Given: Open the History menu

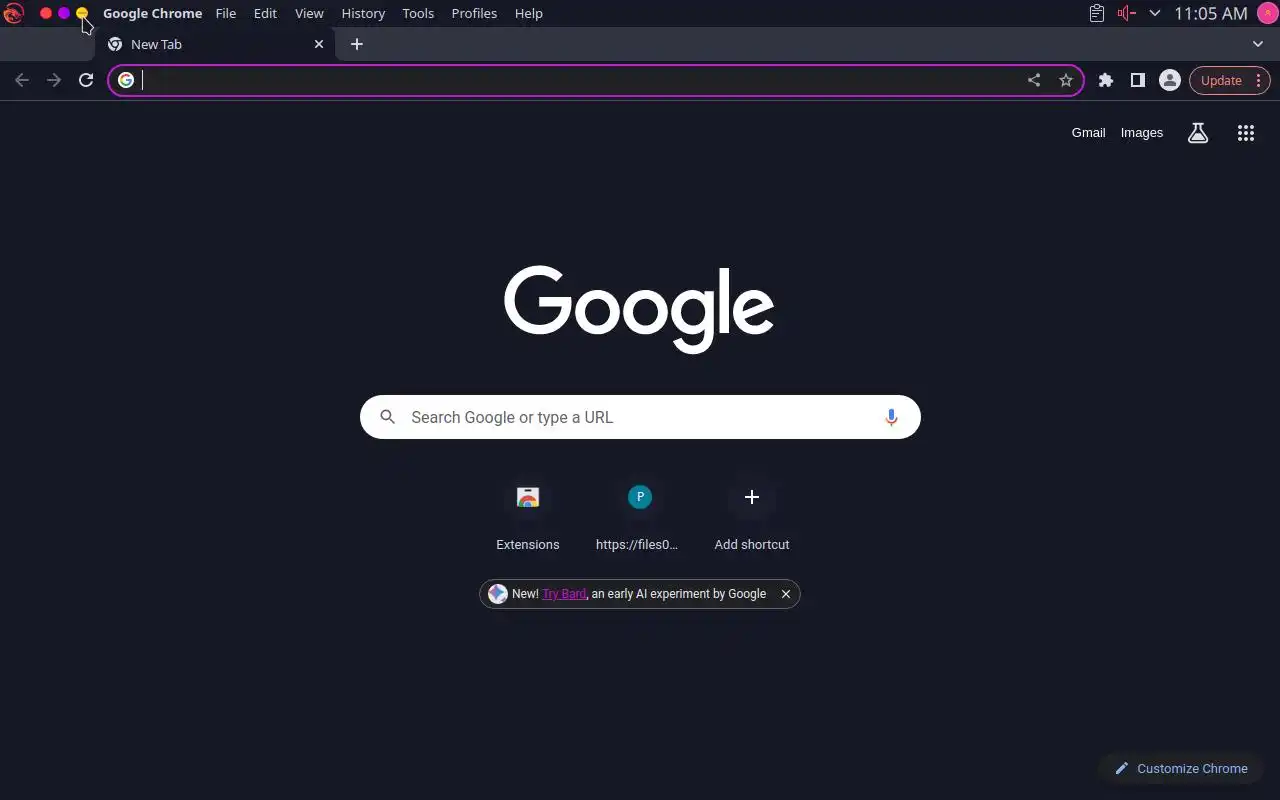Looking at the screenshot, I should pyautogui.click(x=363, y=13).
